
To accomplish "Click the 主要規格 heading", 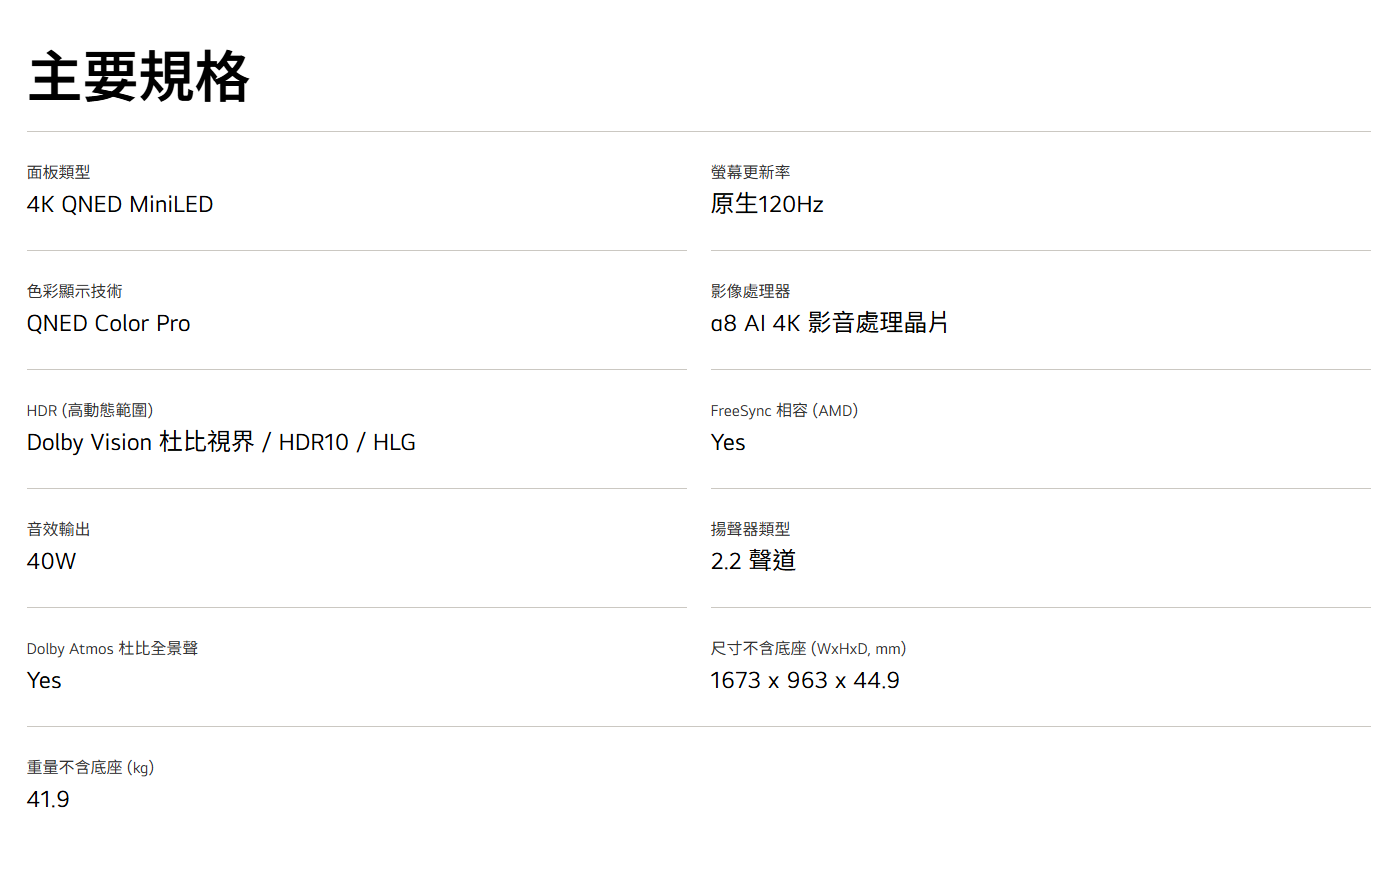I will [139, 77].
